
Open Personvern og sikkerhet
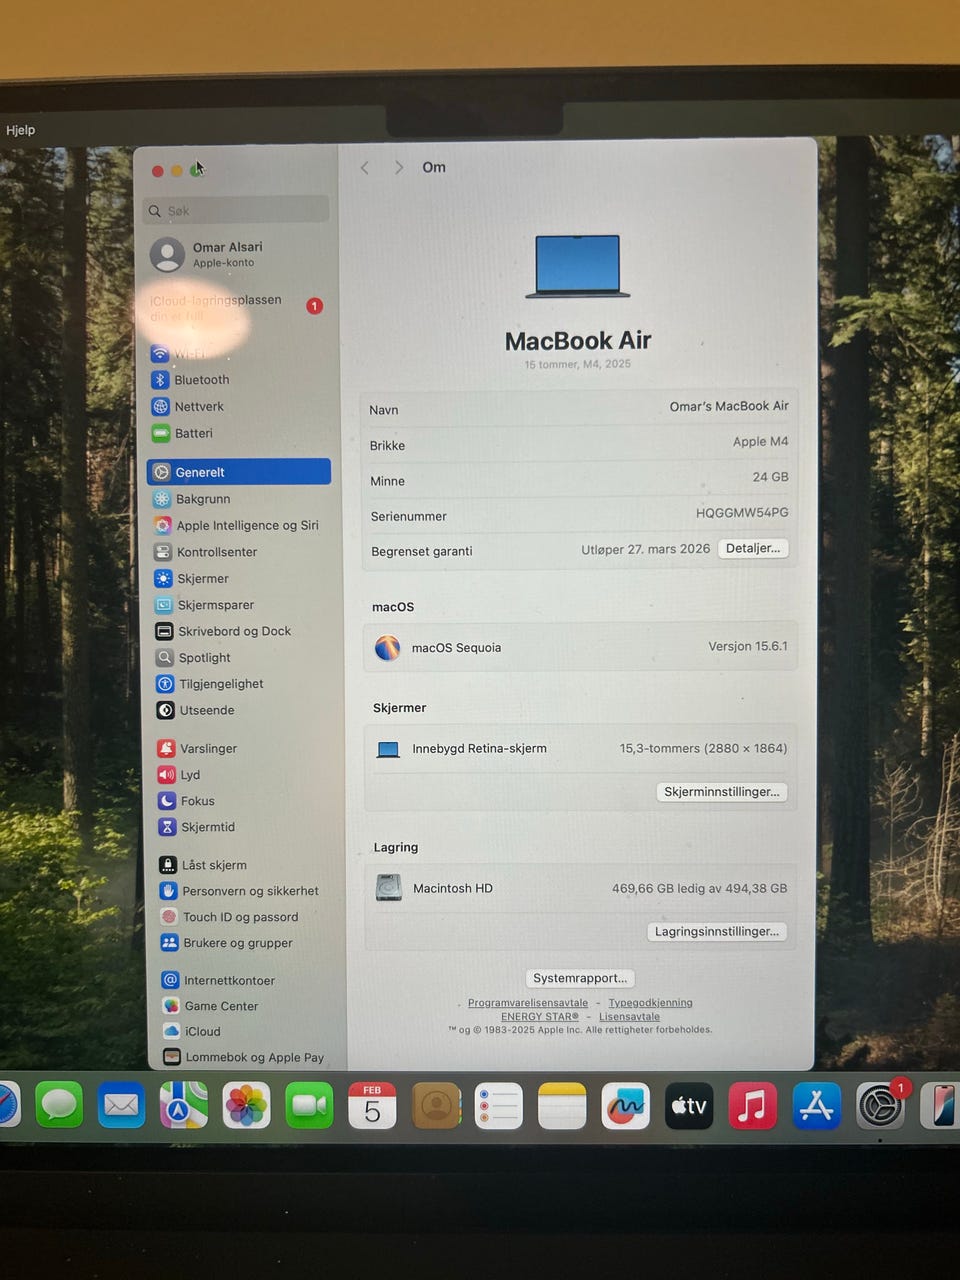pos(239,891)
